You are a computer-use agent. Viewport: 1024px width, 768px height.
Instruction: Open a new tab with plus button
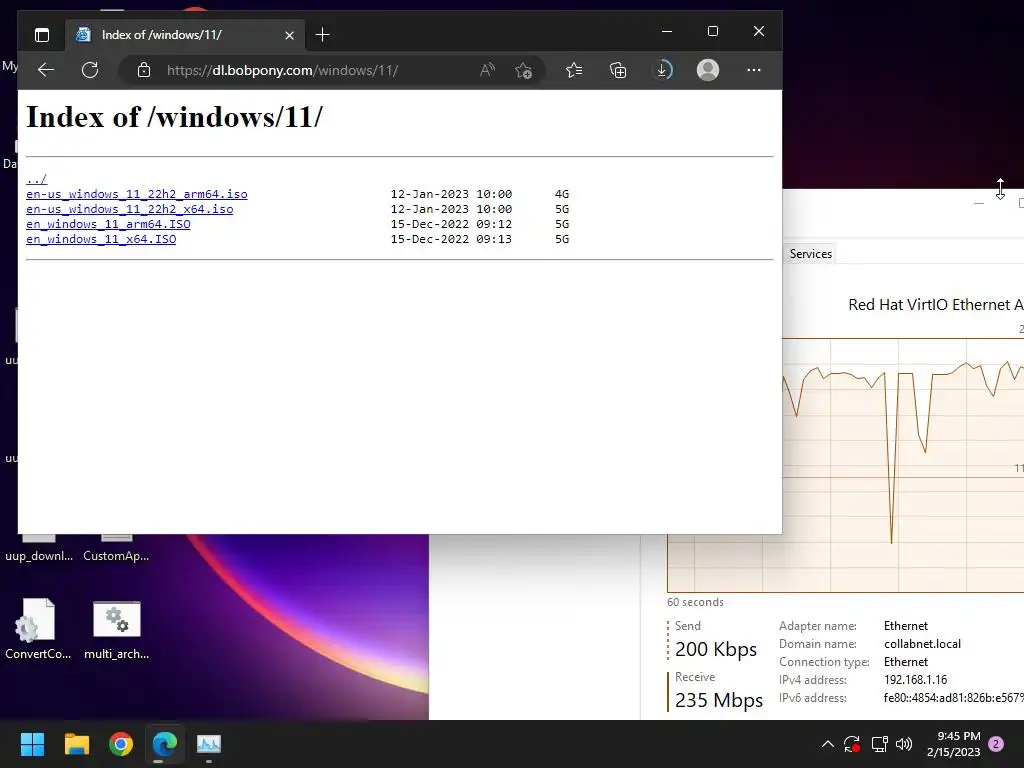pos(322,35)
